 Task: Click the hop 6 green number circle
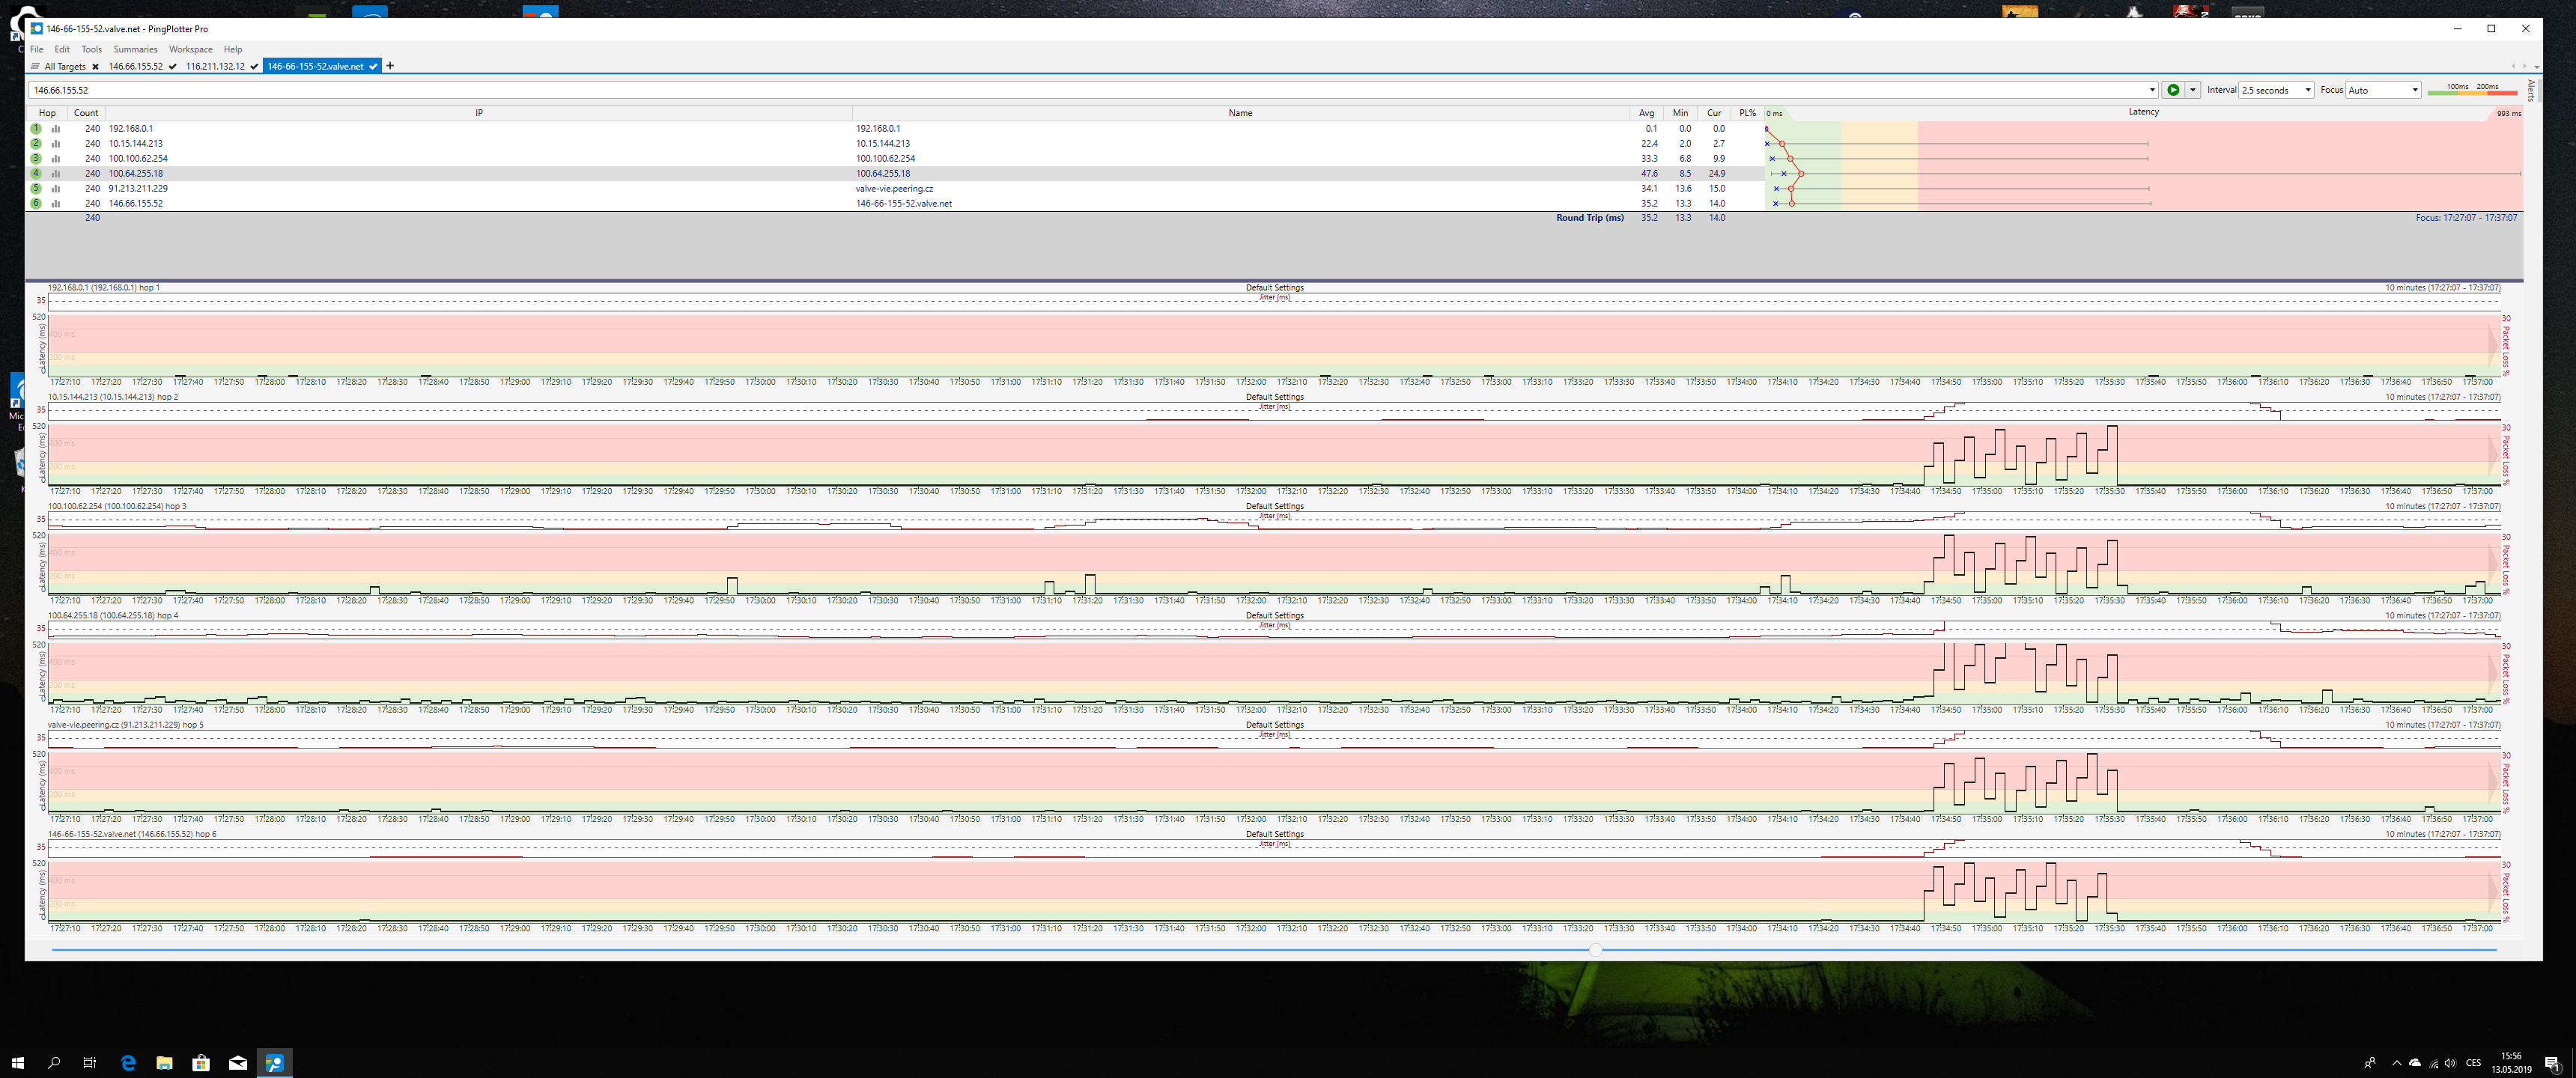pyautogui.click(x=36, y=204)
